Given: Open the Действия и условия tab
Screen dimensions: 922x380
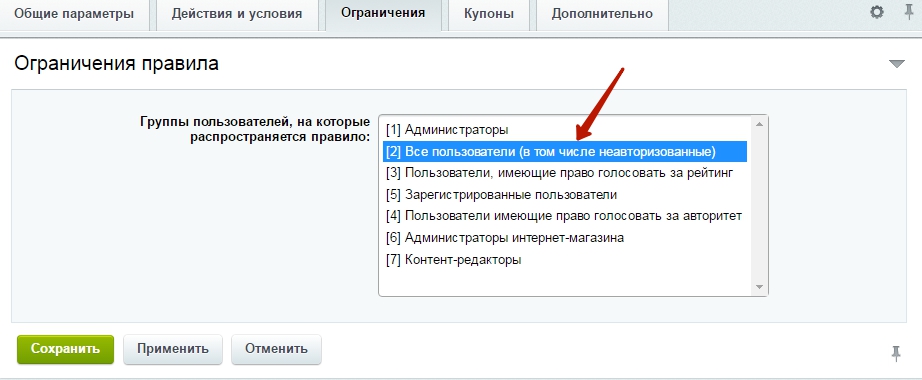Looking at the screenshot, I should 237,14.
